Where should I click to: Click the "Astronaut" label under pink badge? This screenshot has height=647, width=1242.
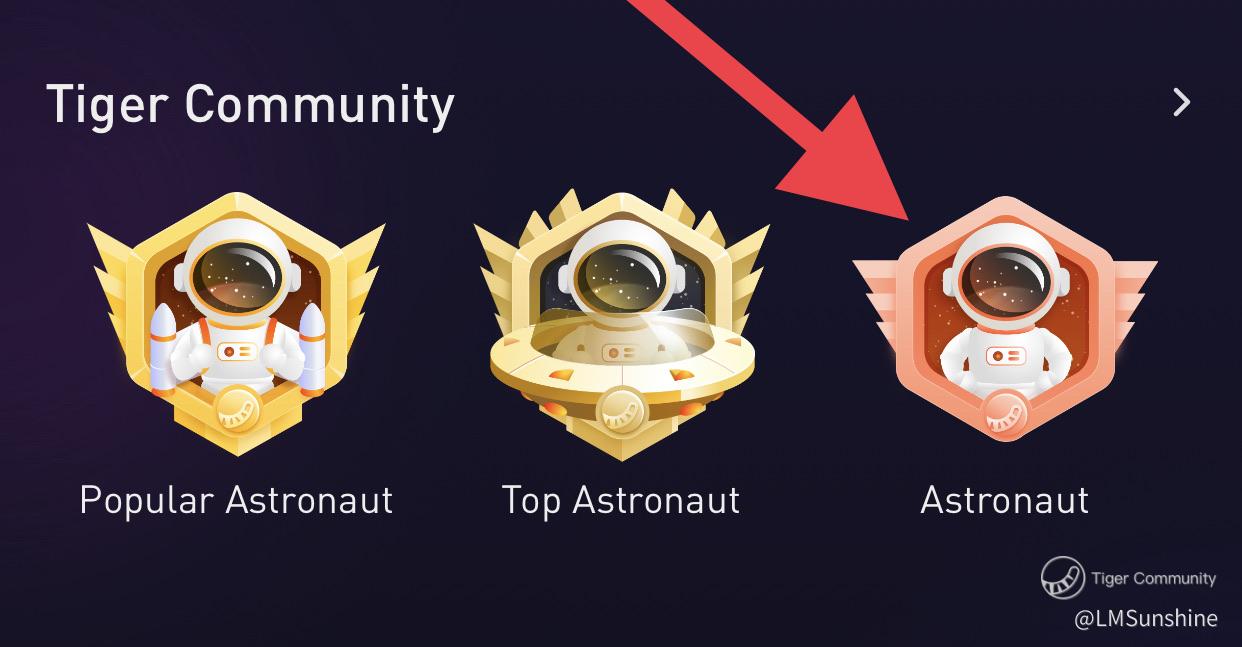pyautogui.click(x=1004, y=499)
